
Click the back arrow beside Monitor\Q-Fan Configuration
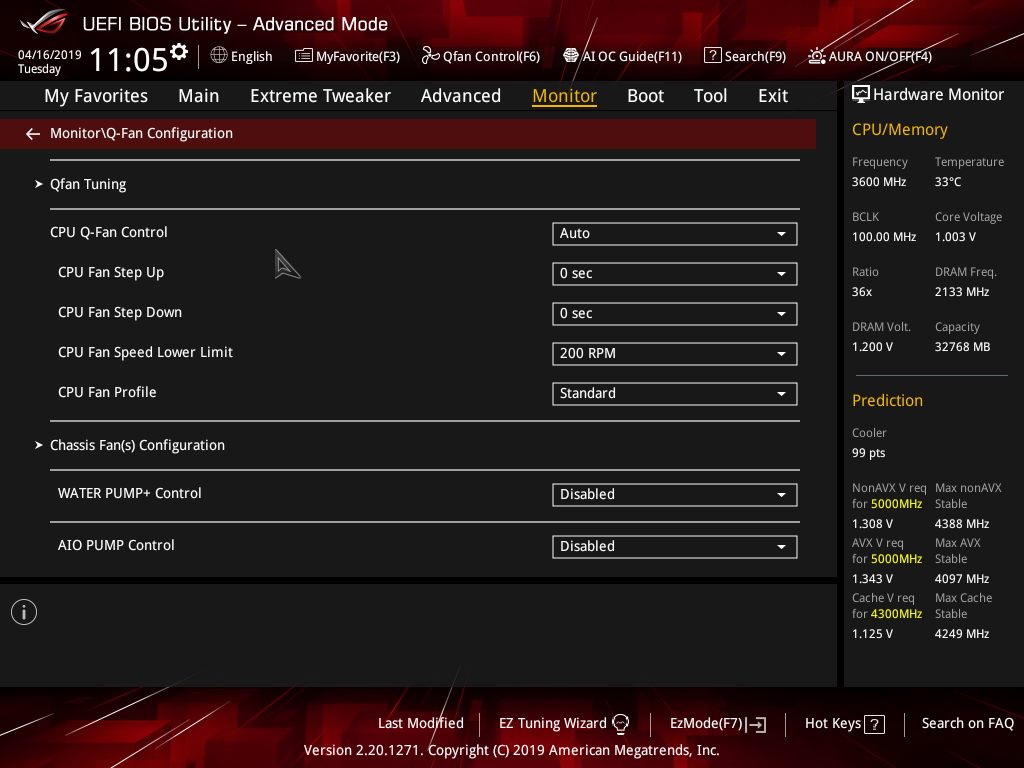(33, 134)
